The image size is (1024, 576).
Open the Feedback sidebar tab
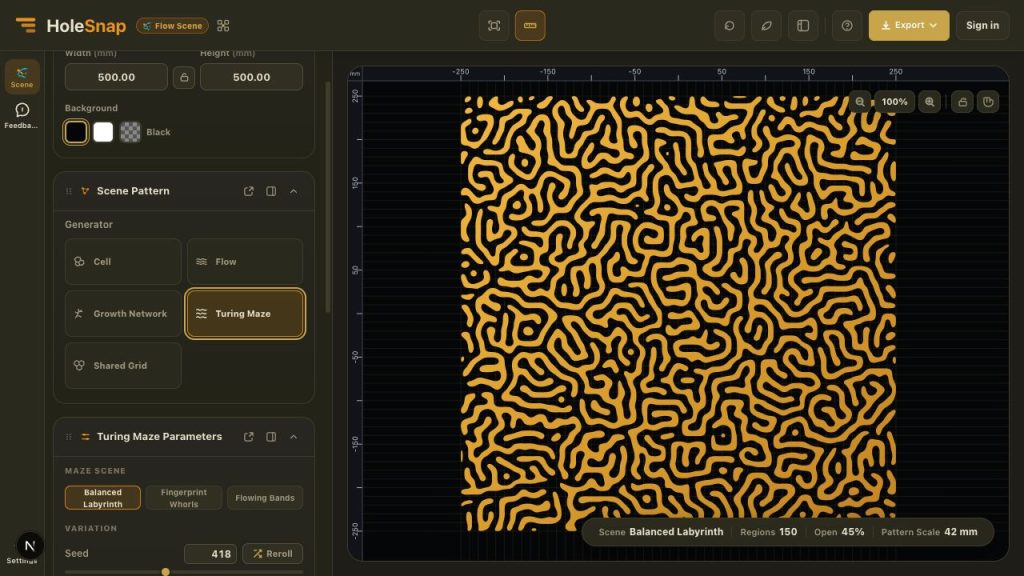click(x=22, y=116)
